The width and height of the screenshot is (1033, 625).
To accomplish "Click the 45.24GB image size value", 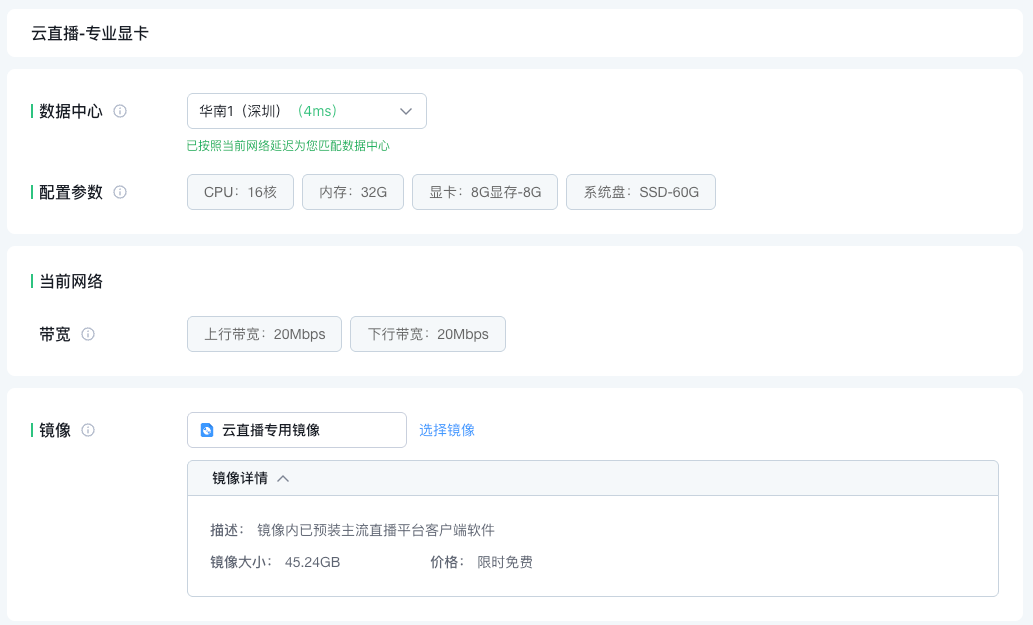I will [x=312, y=562].
